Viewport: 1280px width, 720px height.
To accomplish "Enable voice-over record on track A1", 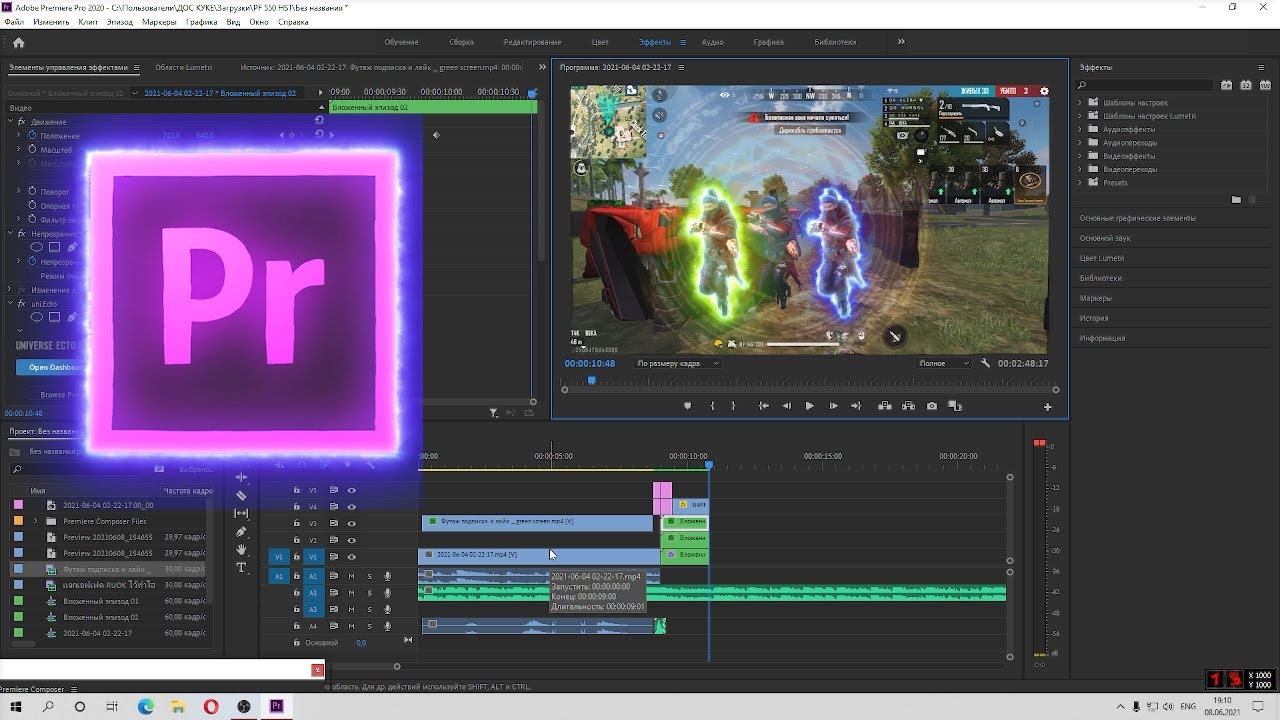I will (387, 576).
